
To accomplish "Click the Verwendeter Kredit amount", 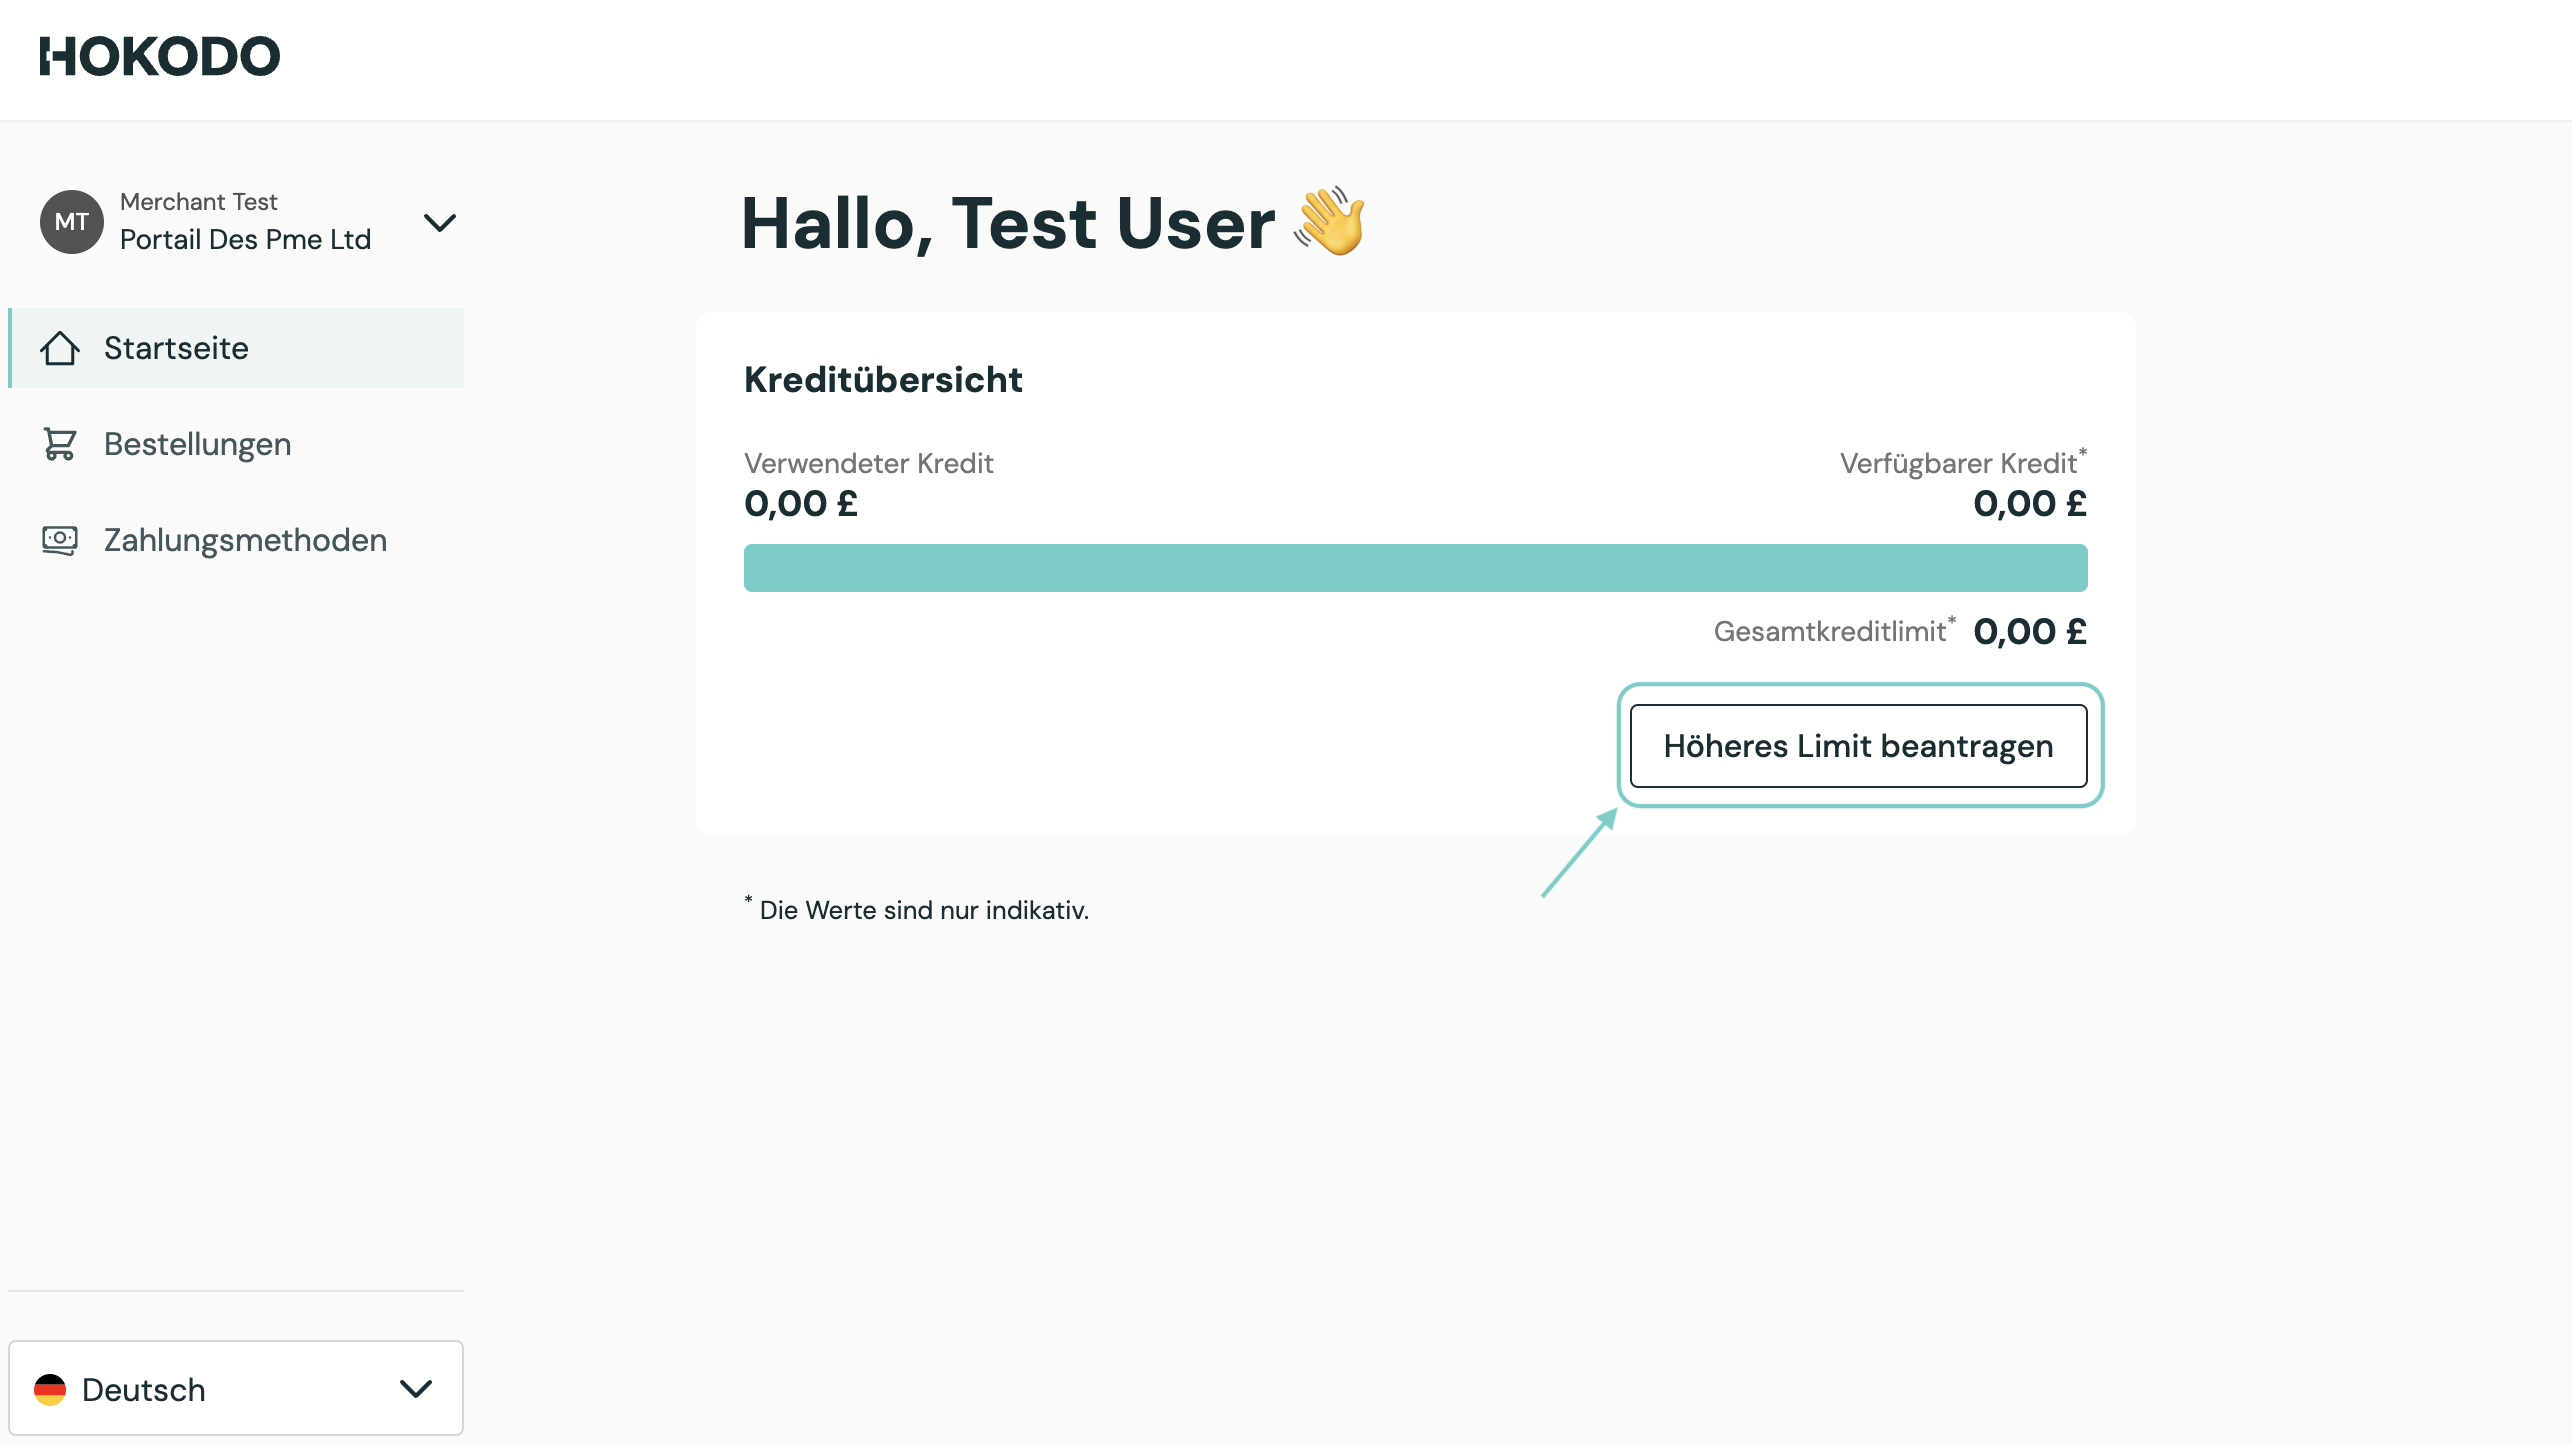I will 801,504.
